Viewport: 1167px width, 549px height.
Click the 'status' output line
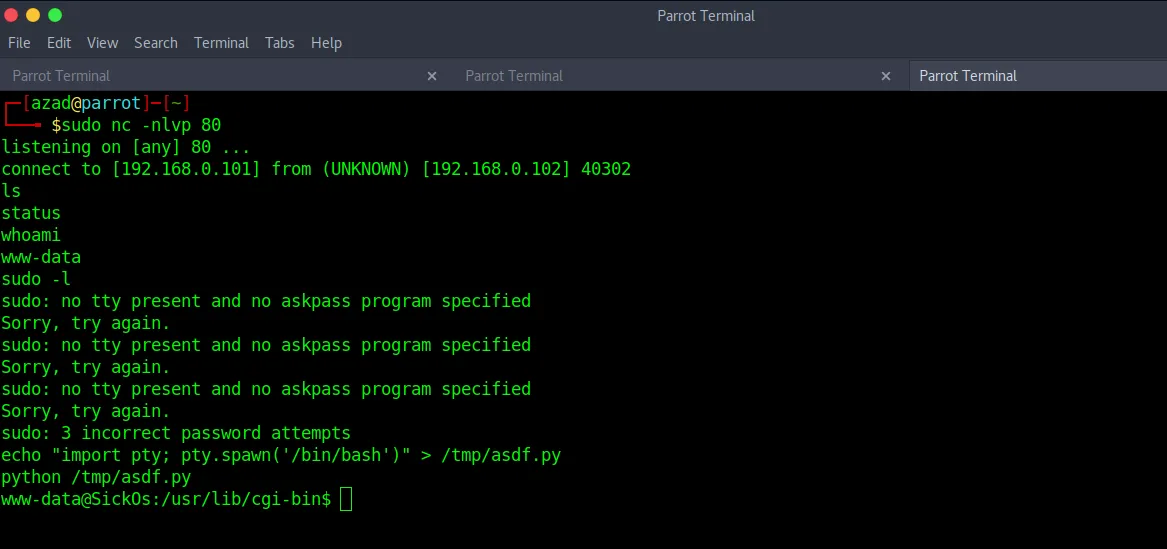pos(31,214)
